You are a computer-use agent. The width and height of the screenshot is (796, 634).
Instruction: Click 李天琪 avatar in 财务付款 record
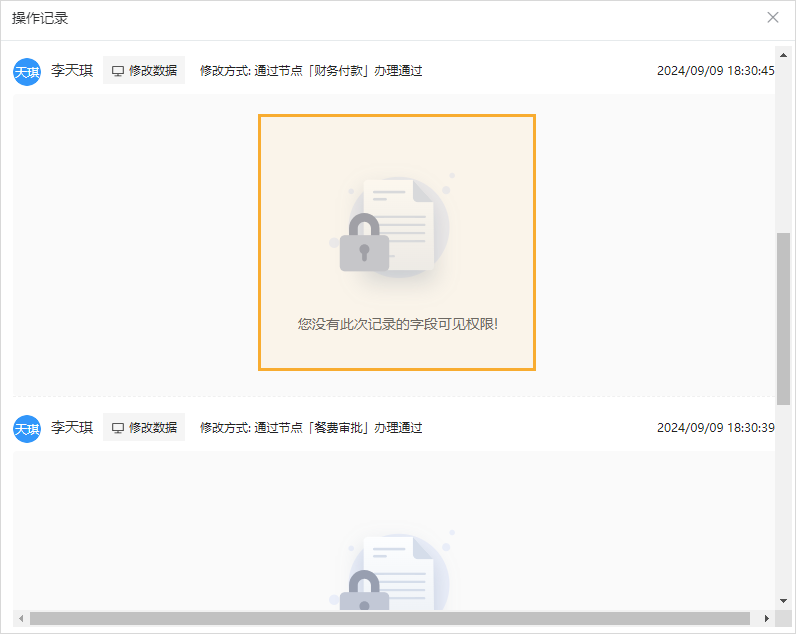[x=27, y=72]
